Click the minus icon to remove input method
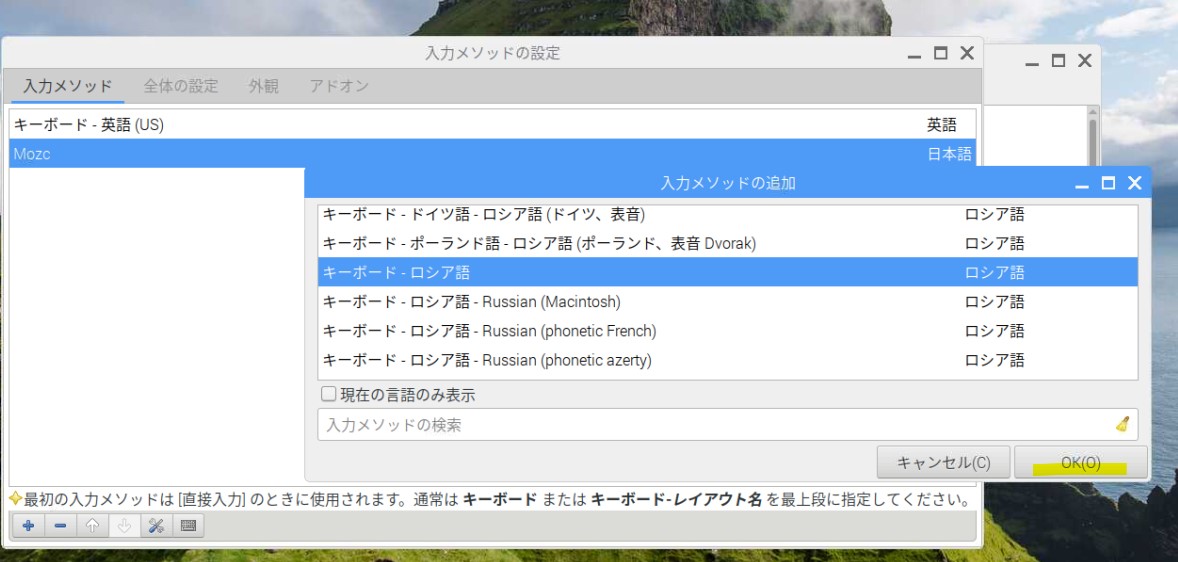 tap(60, 526)
